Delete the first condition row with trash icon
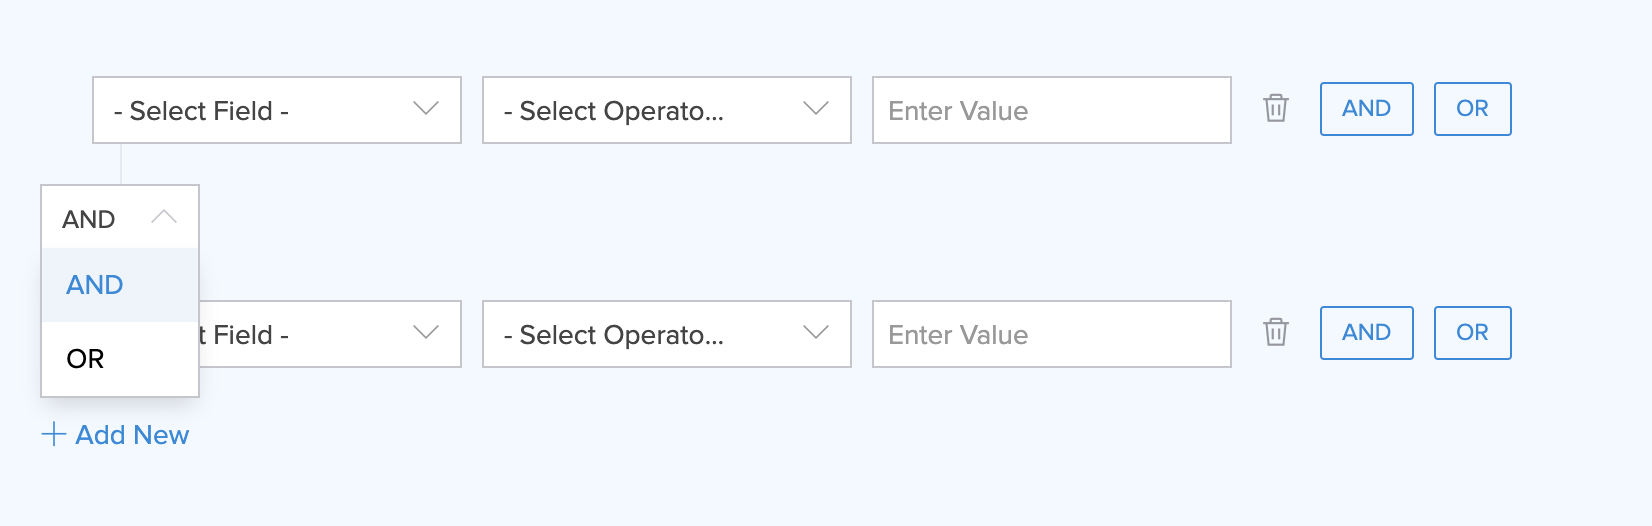 point(1275,108)
